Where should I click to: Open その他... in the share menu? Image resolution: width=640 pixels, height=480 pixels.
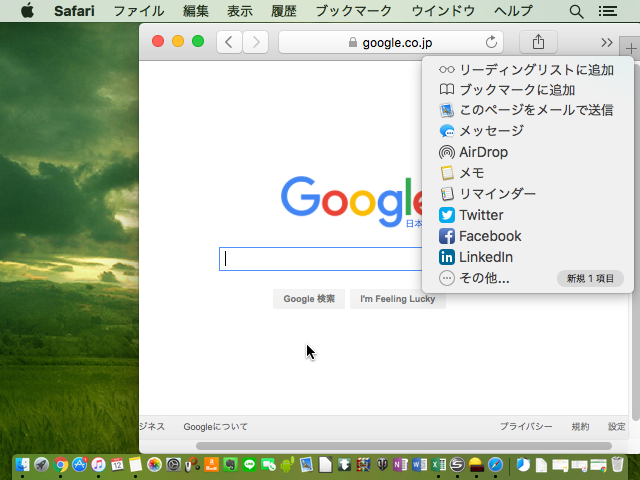click(484, 278)
